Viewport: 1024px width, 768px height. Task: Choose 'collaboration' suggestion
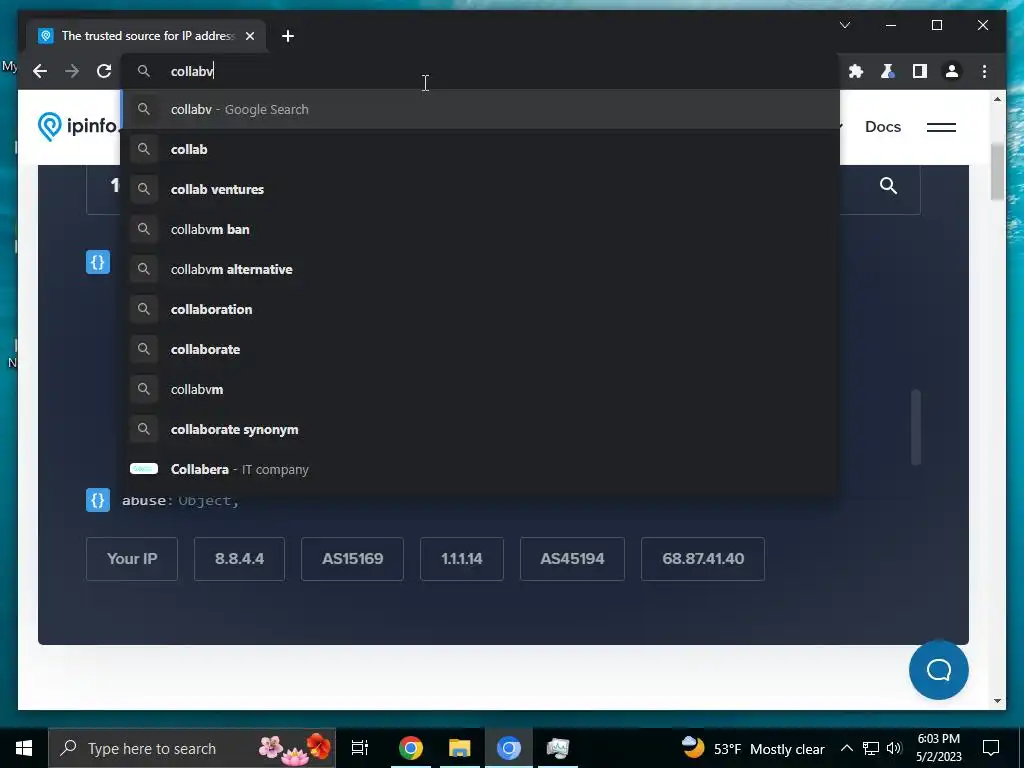coord(481,309)
